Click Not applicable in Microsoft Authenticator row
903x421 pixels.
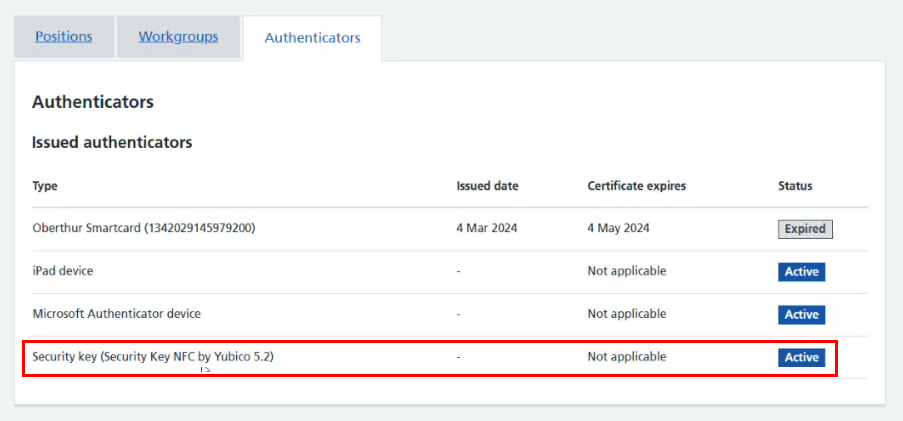(627, 314)
